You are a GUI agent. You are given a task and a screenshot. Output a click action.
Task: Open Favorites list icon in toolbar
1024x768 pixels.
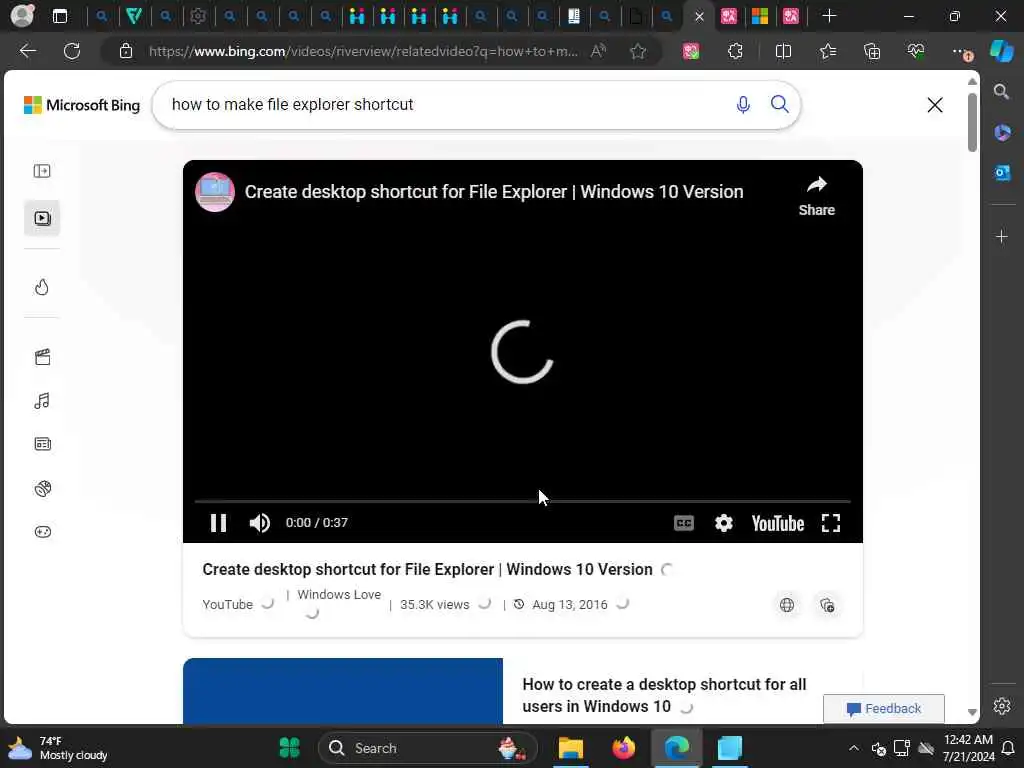click(828, 51)
